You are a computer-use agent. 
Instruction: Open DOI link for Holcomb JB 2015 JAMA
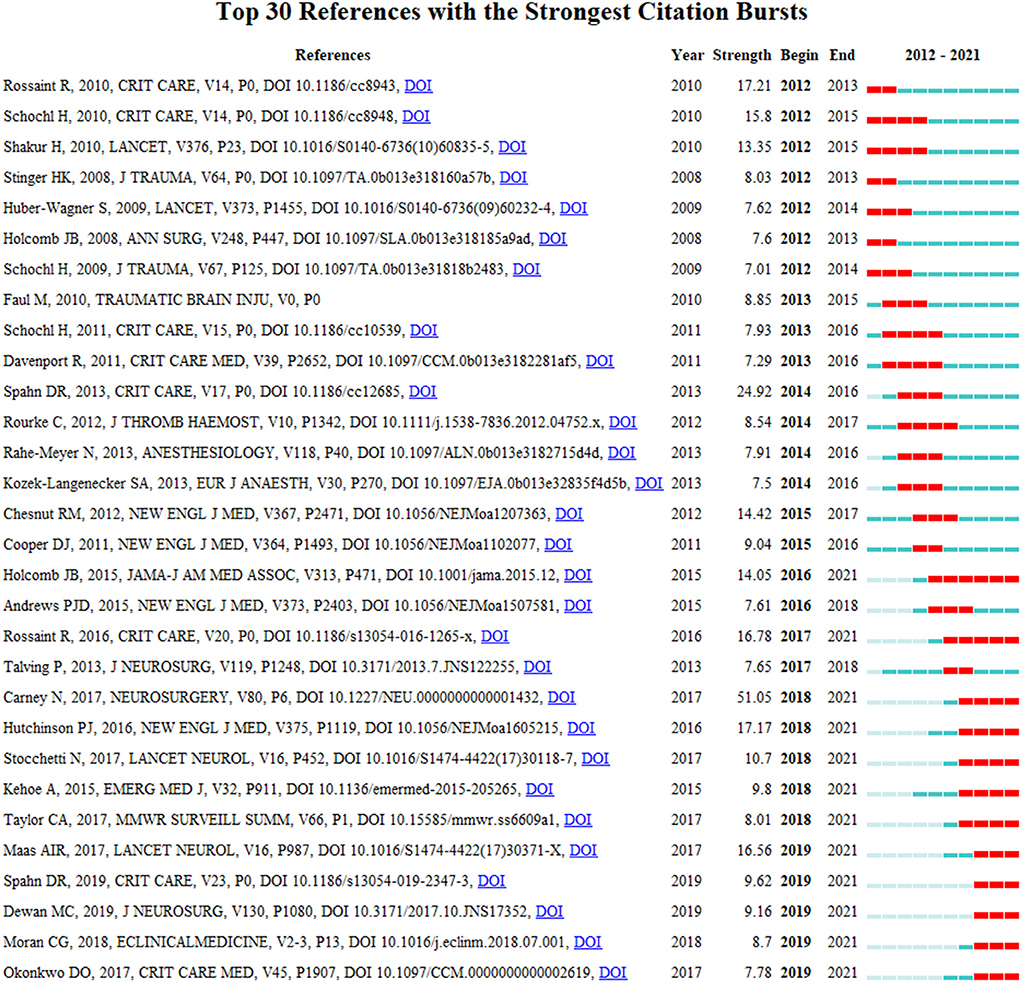coord(578,576)
